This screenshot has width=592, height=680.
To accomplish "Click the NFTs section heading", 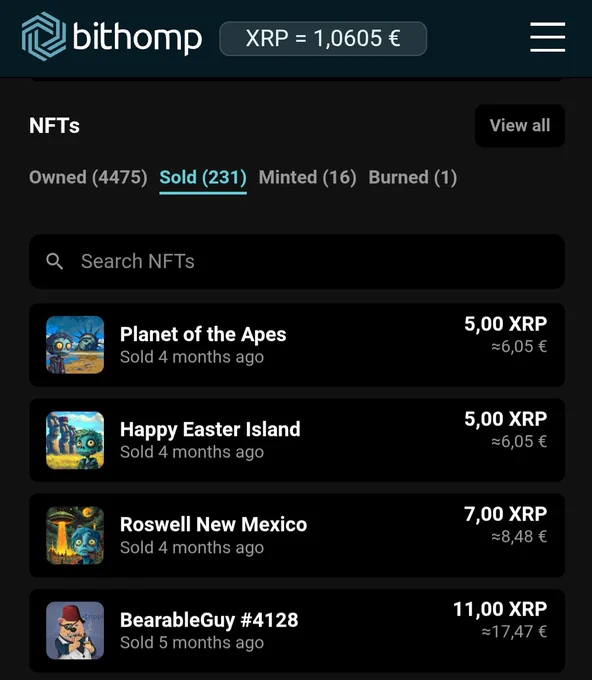I will (54, 126).
